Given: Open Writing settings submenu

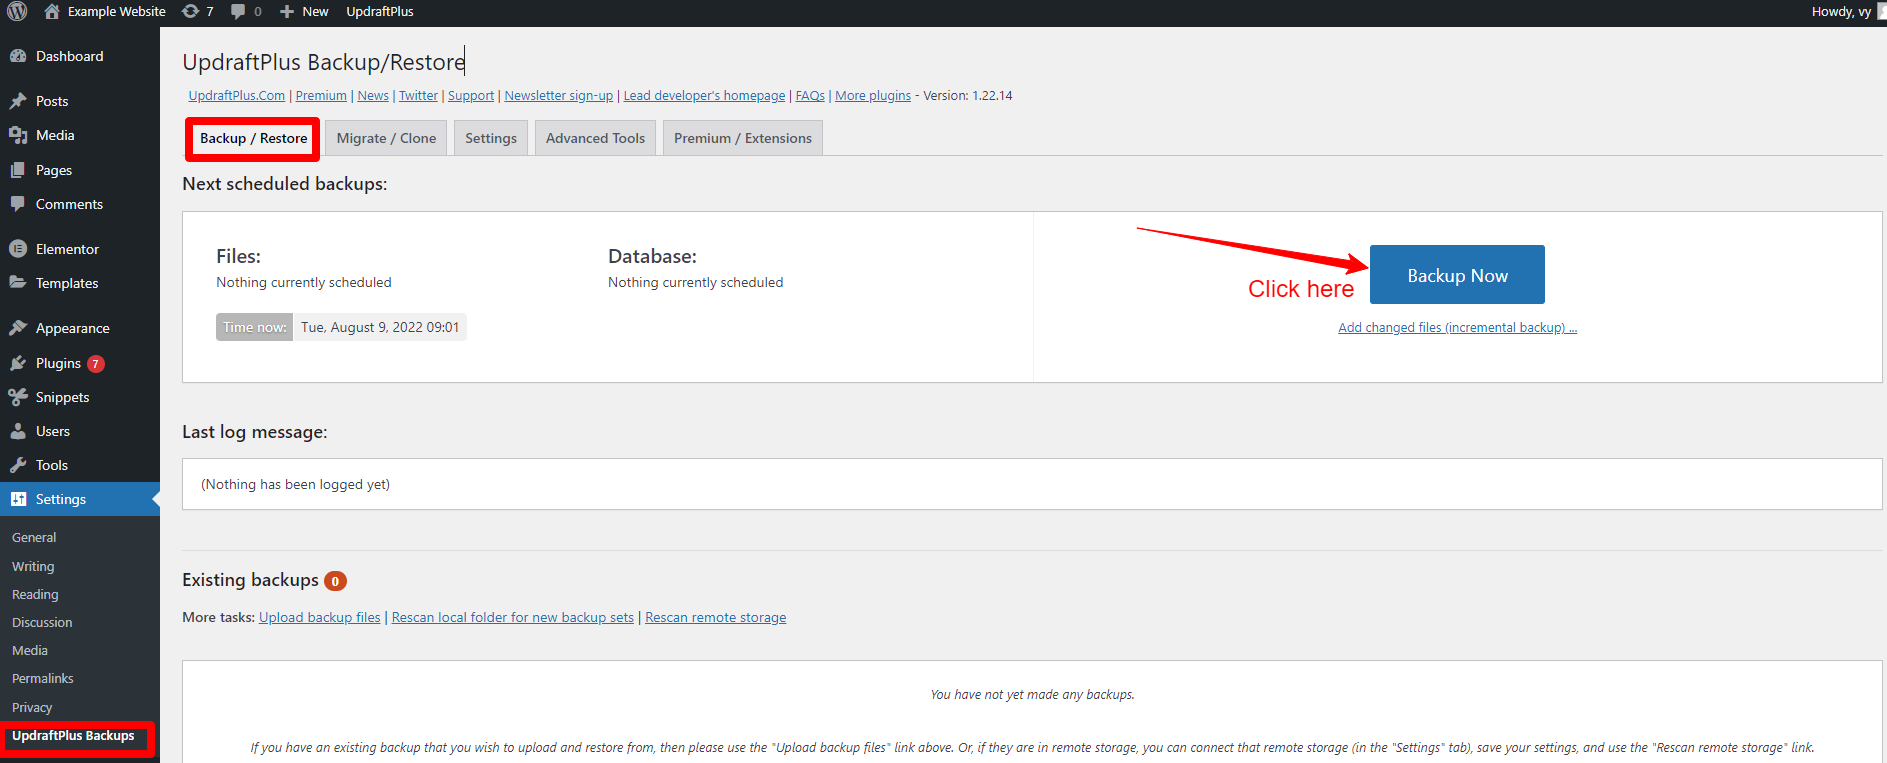Looking at the screenshot, I should point(33,566).
